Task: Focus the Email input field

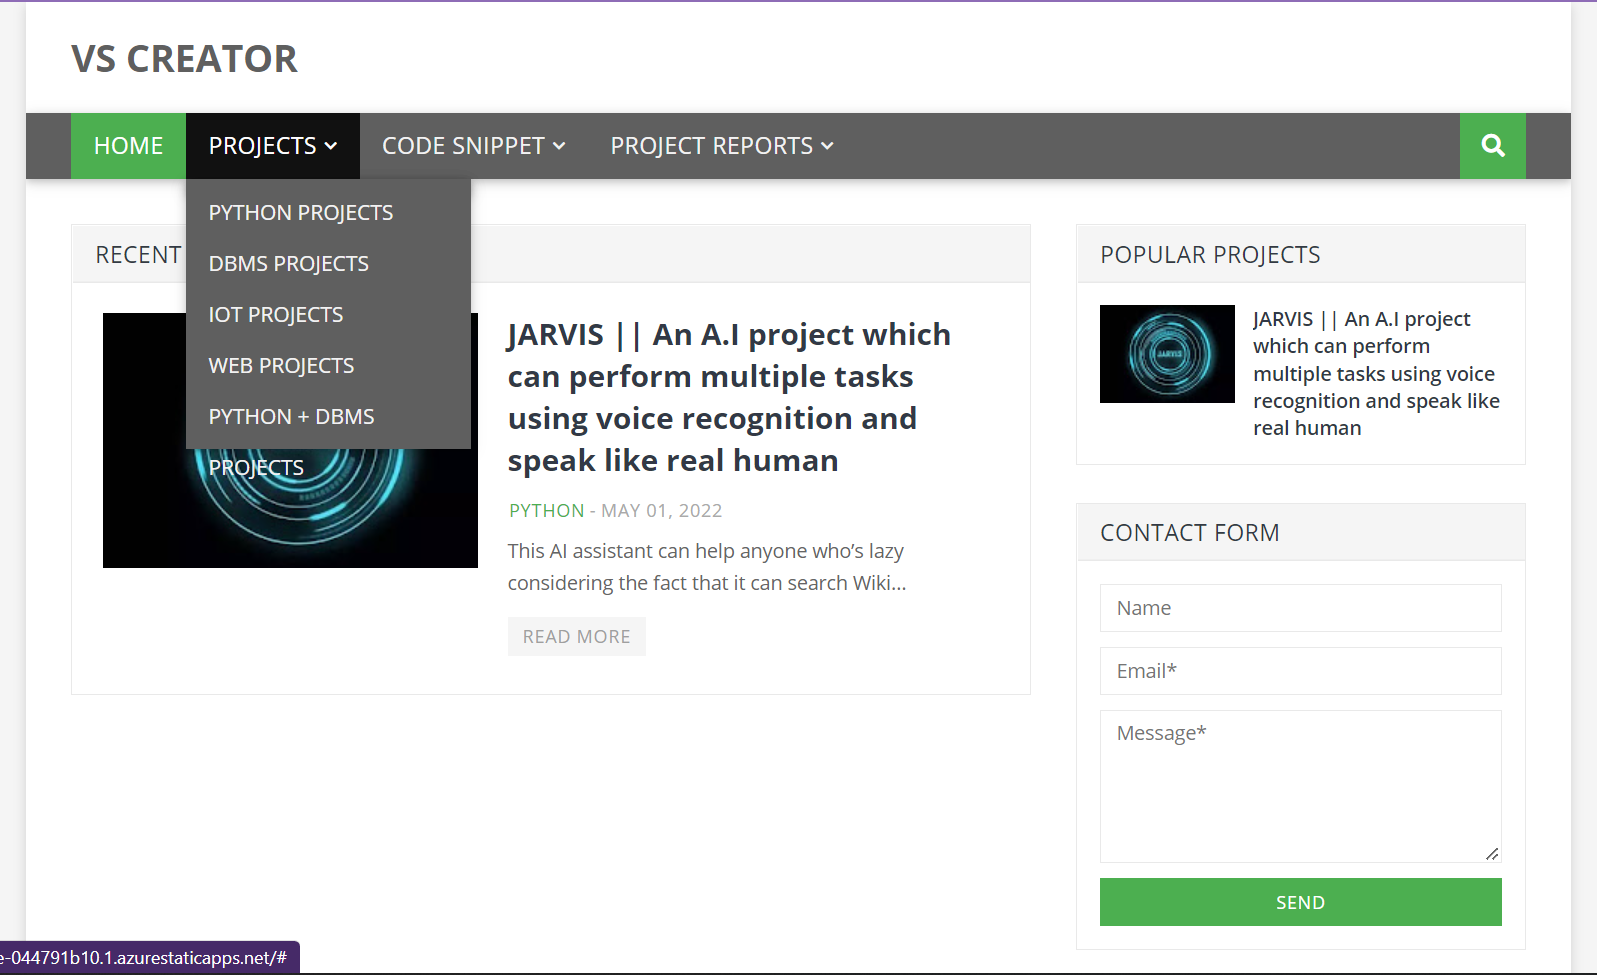Action: pos(1301,671)
